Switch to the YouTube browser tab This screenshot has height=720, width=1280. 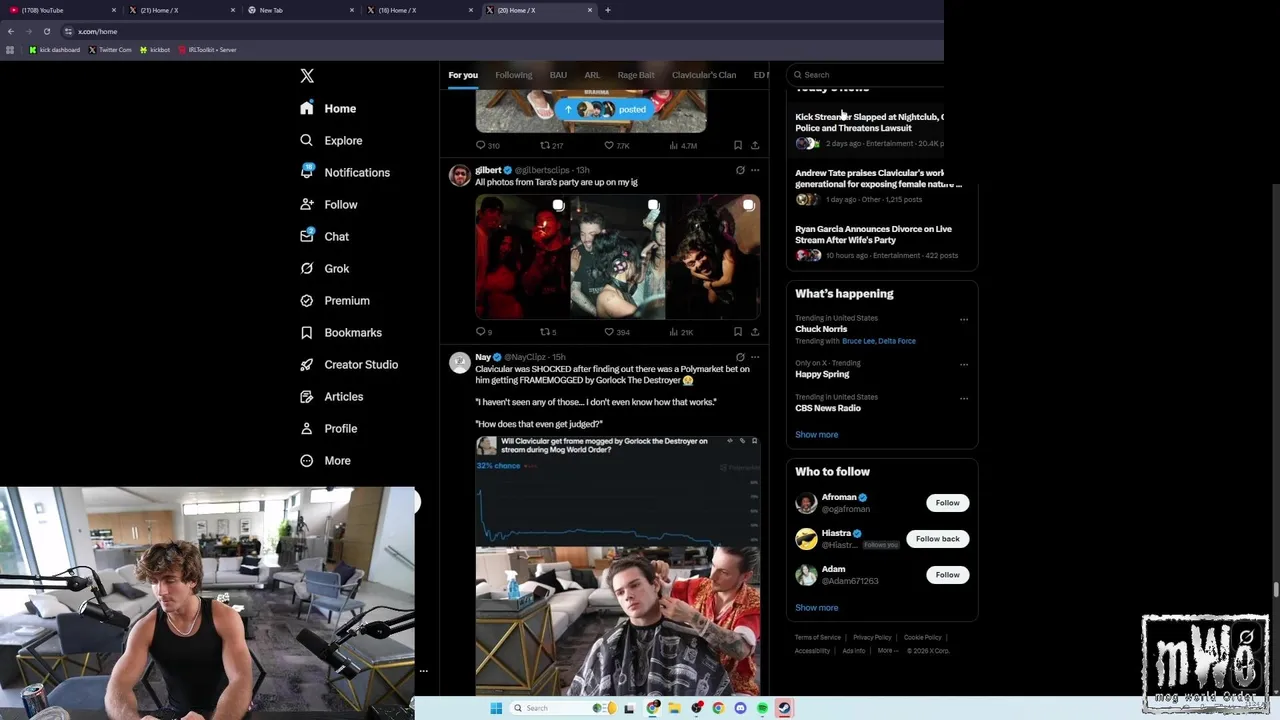pyautogui.click(x=60, y=10)
